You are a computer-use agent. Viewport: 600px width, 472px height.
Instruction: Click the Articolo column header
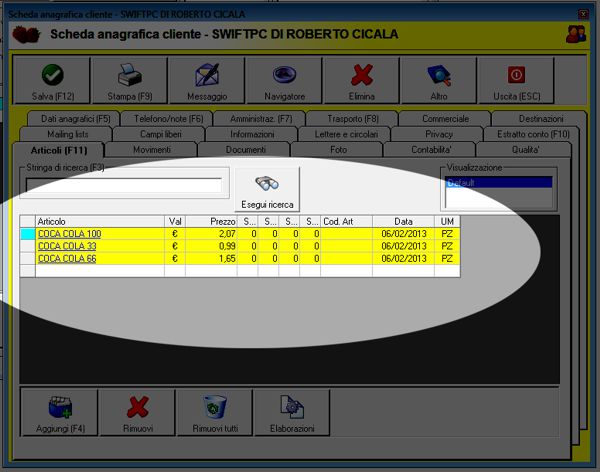point(100,221)
